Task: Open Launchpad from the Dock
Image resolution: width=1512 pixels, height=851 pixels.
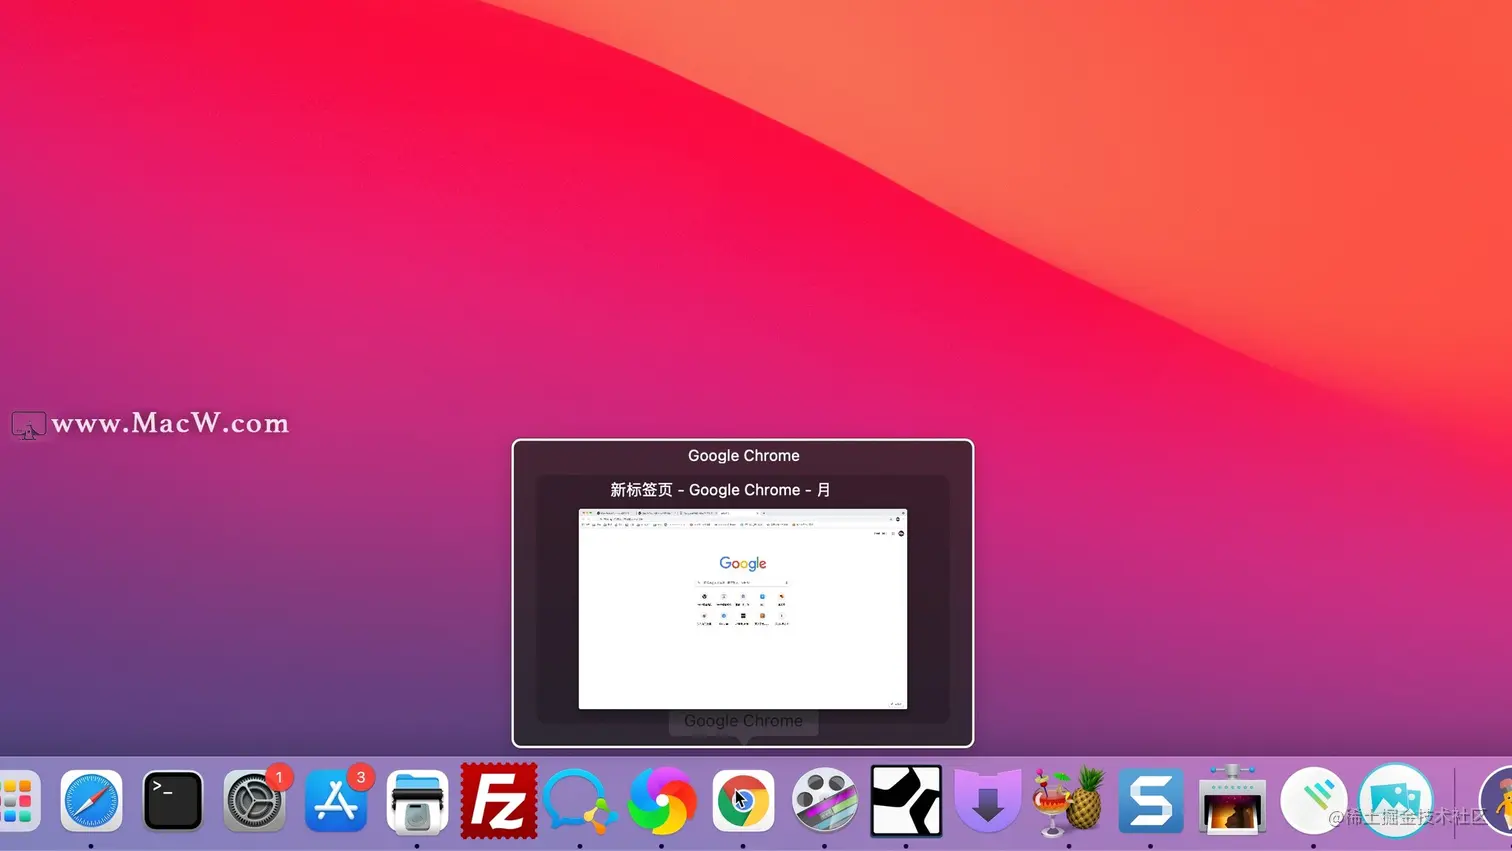Action: (x=19, y=801)
